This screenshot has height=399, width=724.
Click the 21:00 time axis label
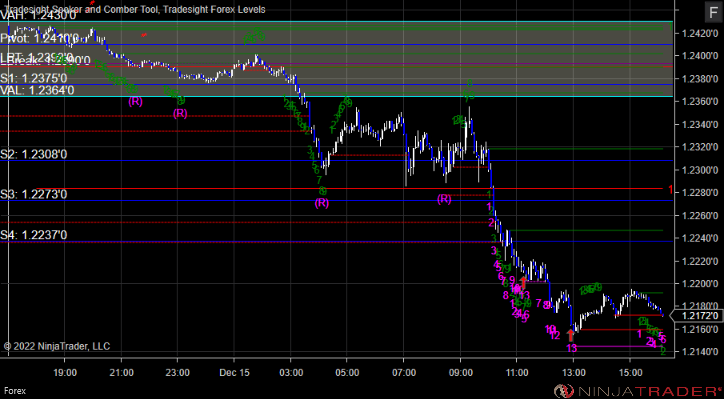[121, 372]
